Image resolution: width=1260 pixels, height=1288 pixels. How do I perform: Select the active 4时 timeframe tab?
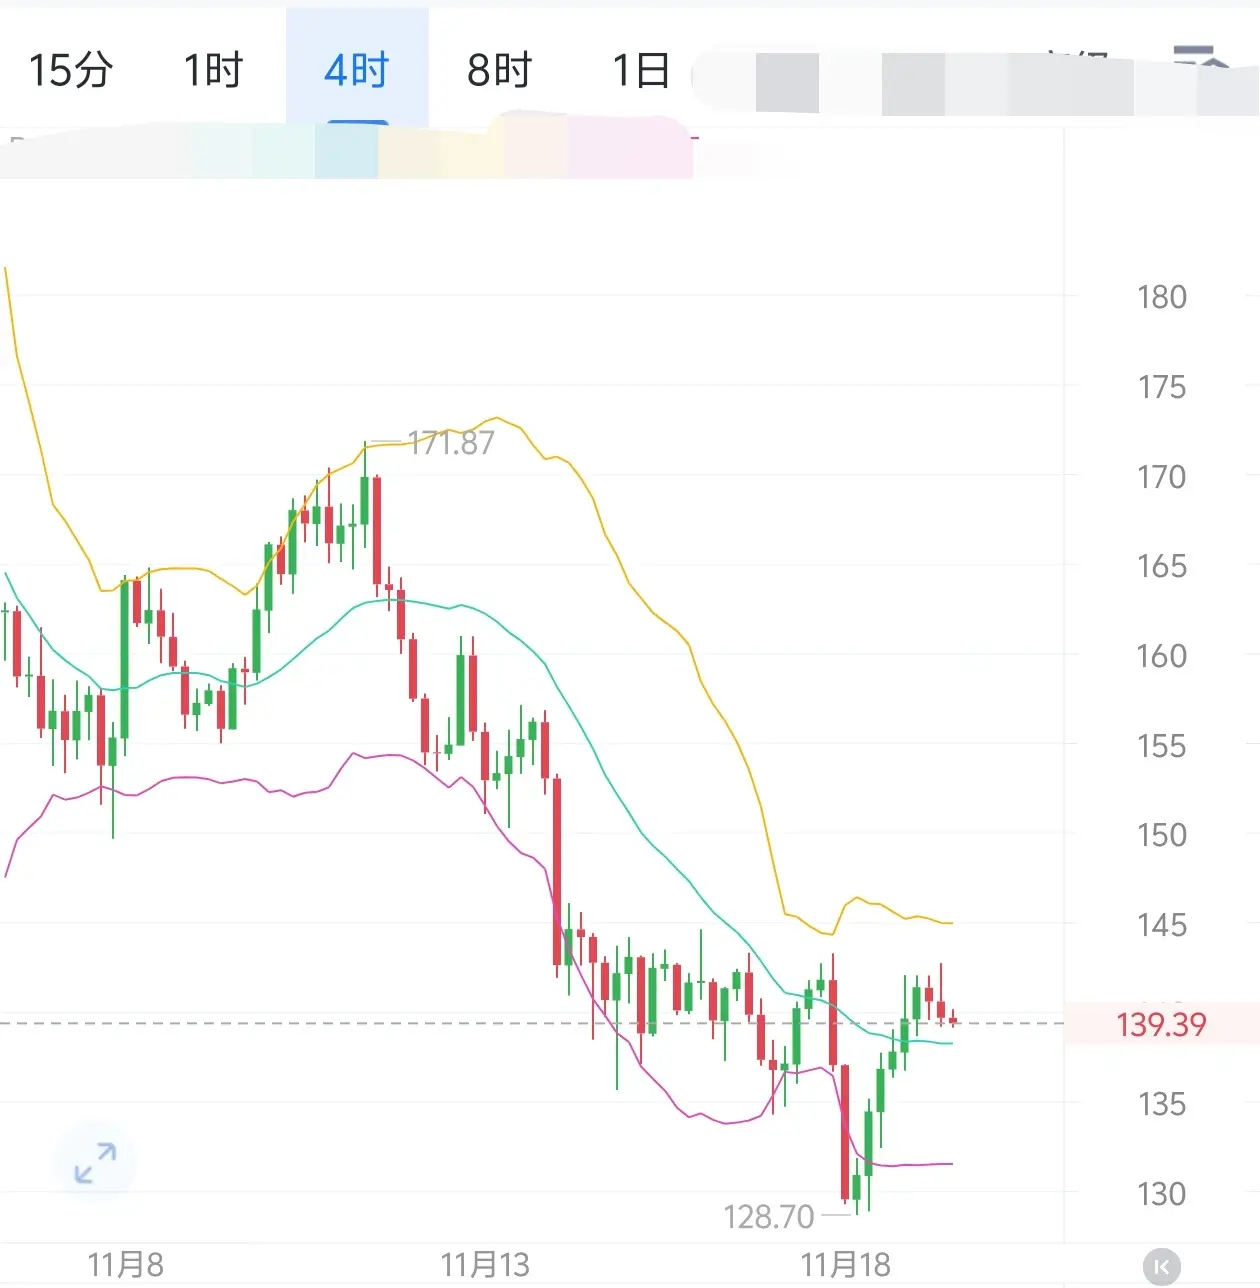tap(357, 70)
